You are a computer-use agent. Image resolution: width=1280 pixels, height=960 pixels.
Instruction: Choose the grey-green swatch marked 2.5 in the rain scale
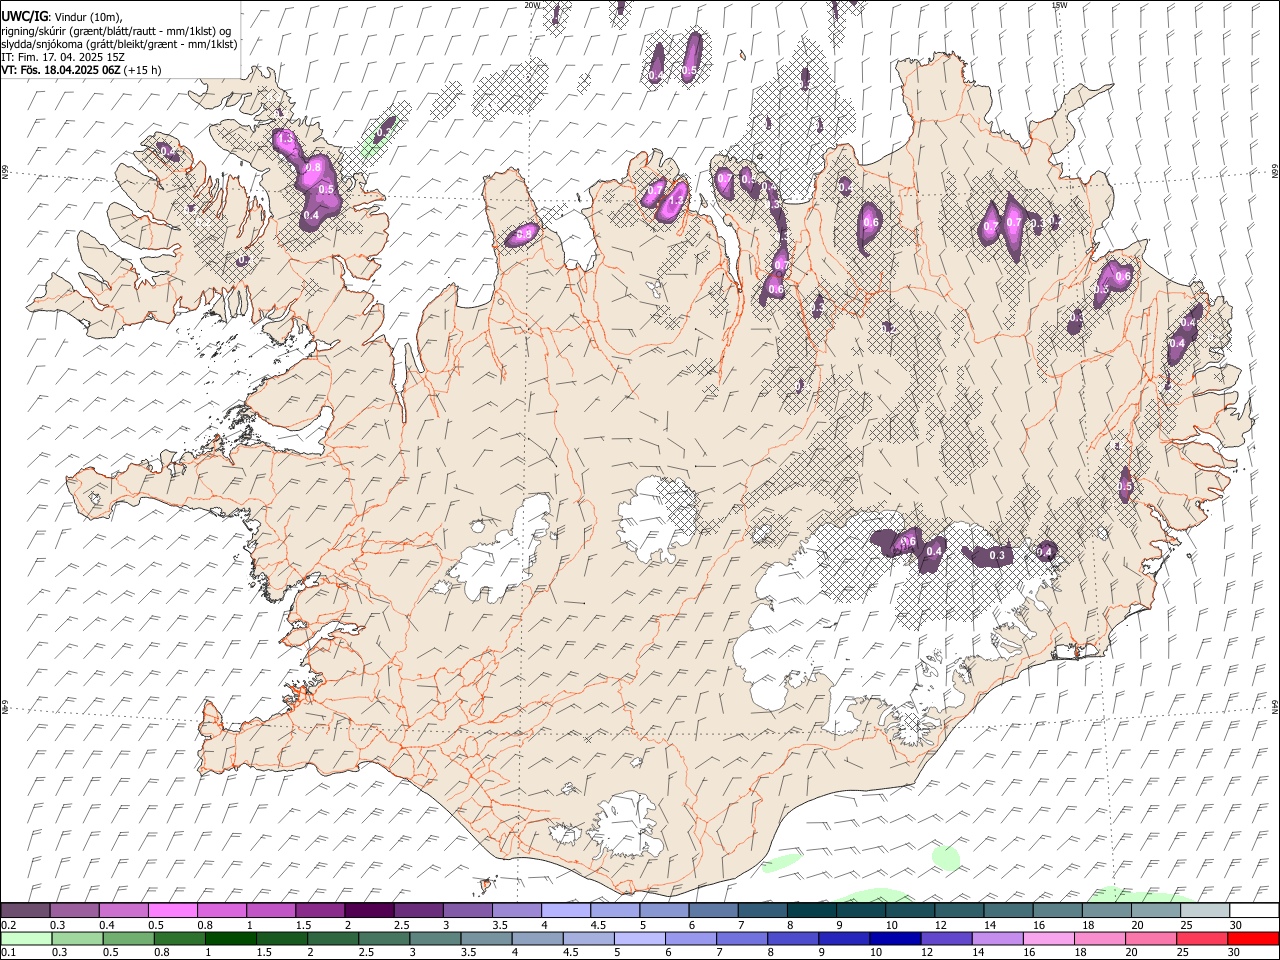click(384, 938)
